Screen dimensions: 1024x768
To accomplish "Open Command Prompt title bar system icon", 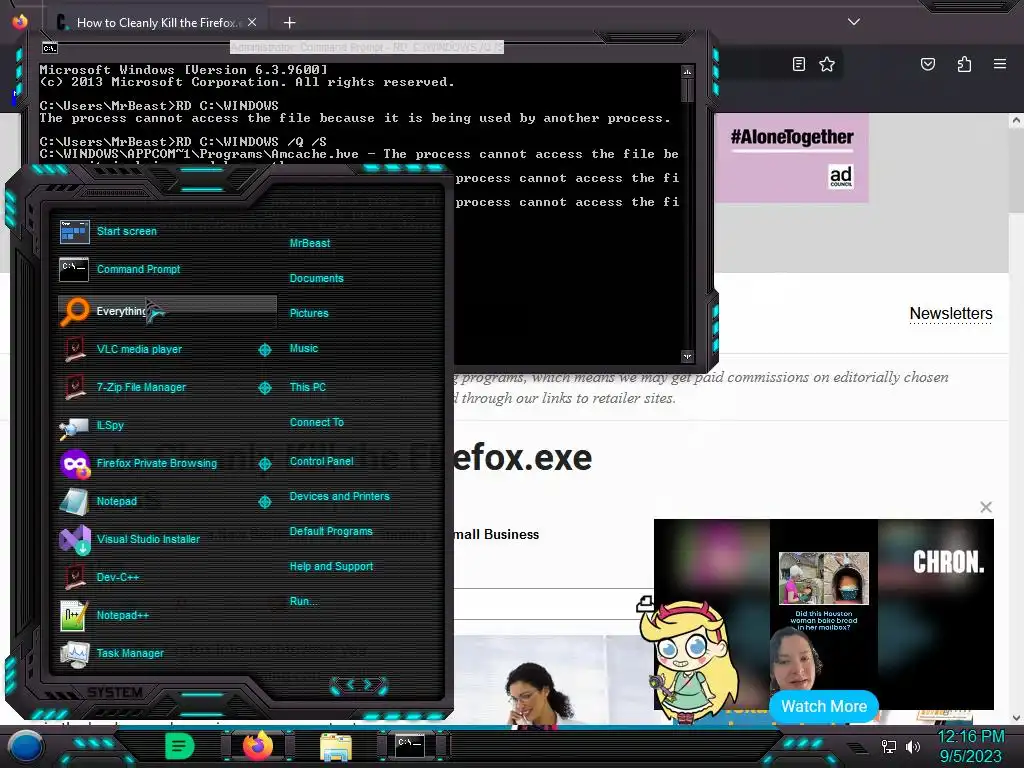I will [x=50, y=48].
